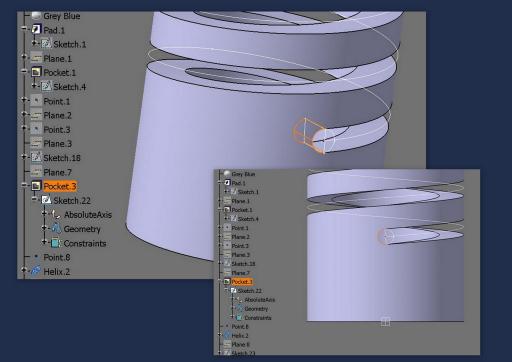Expand the Sketch.1 node in the large tree
512x362 pixels.
click(34, 43)
